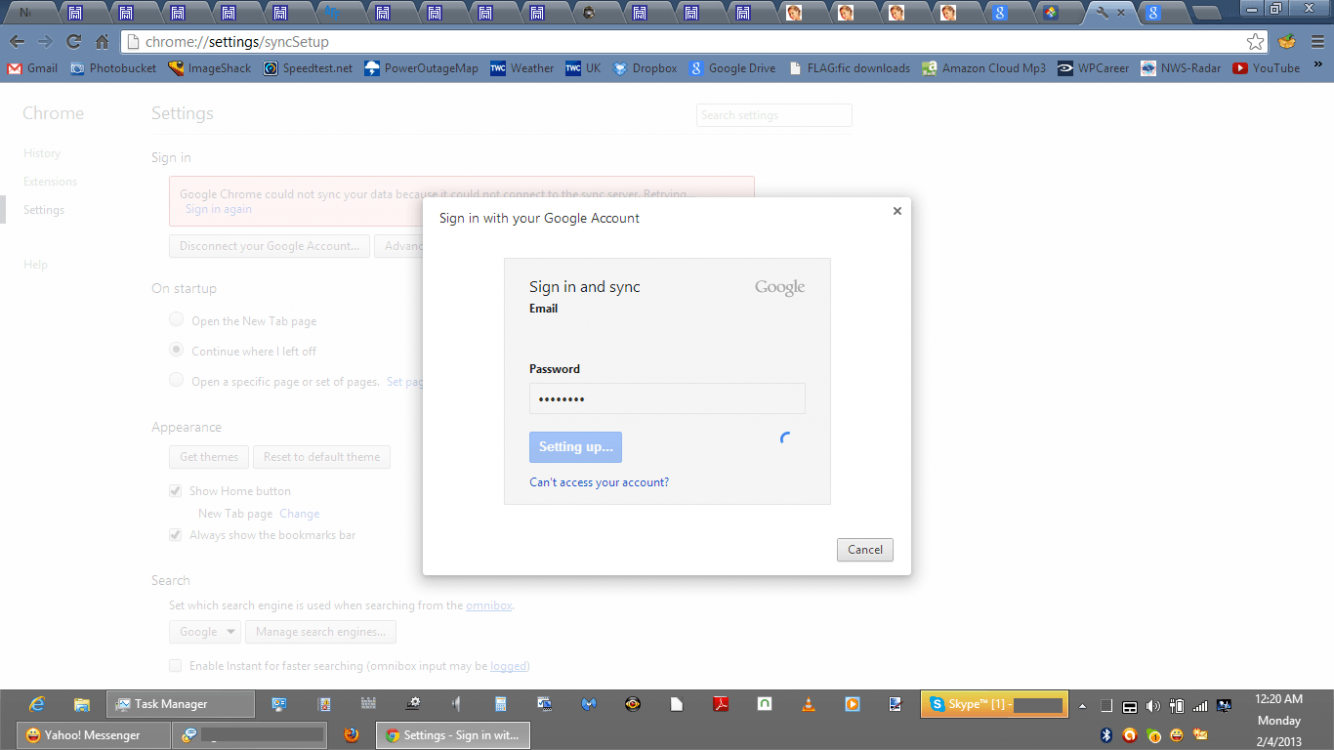
Task: Open Help in the Chrome sidebar
Action: point(35,265)
